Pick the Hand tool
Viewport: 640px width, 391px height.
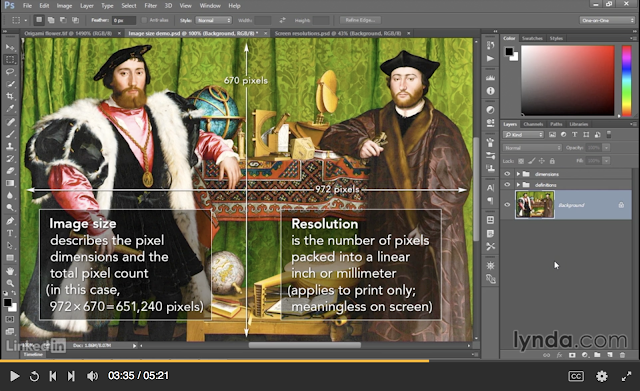coord(10,271)
